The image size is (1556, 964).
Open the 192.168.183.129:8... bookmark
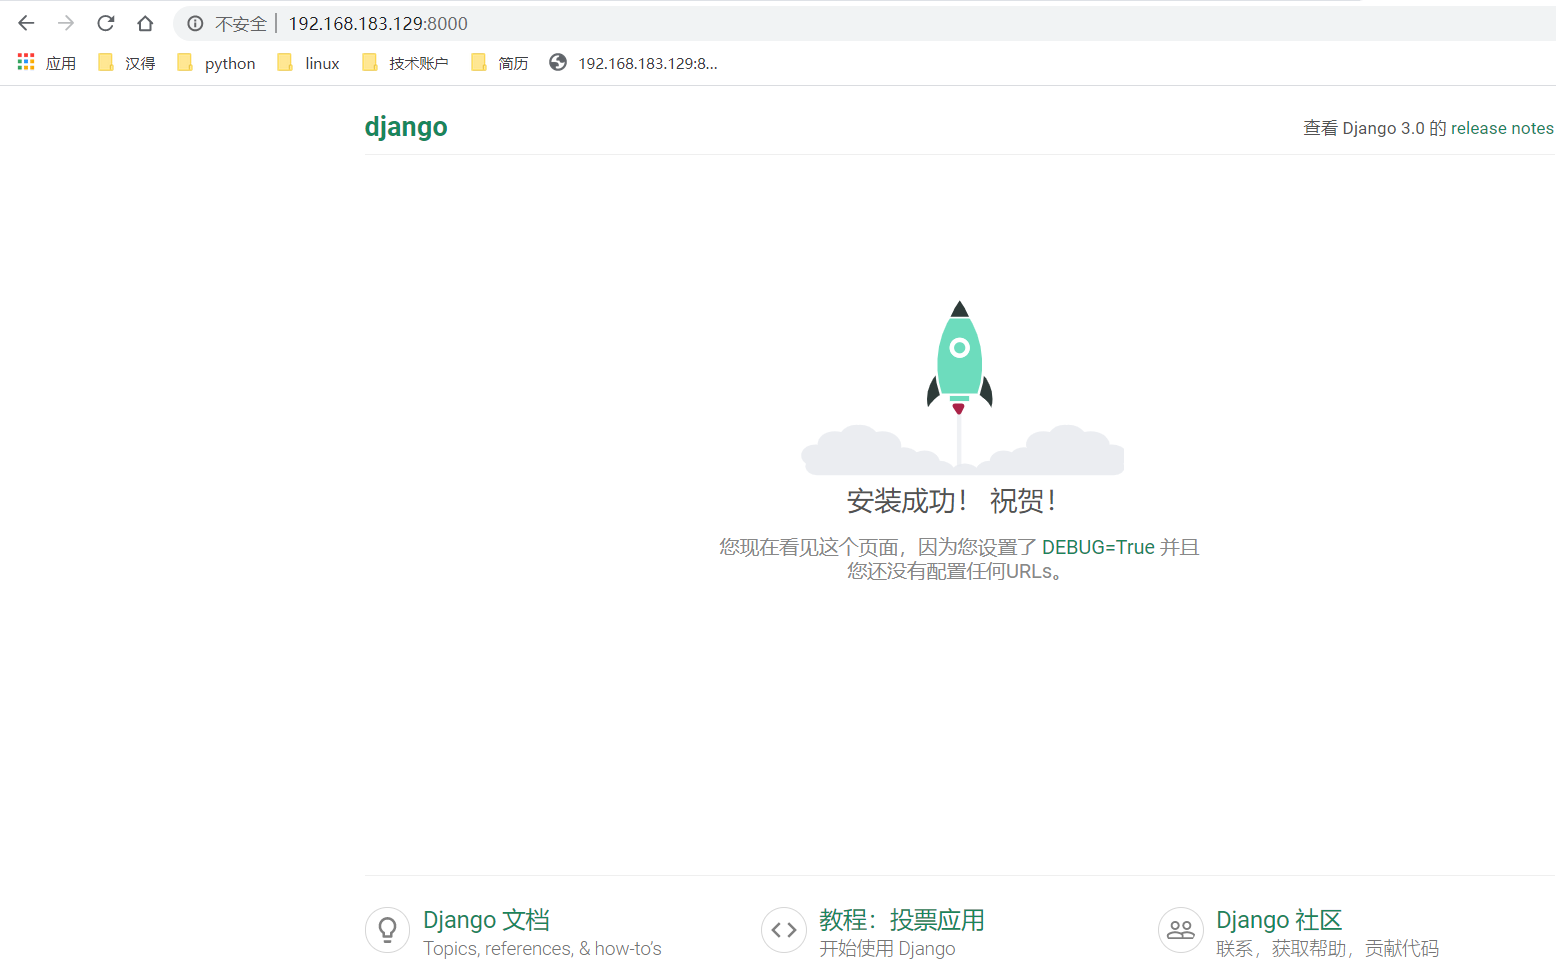pos(633,63)
